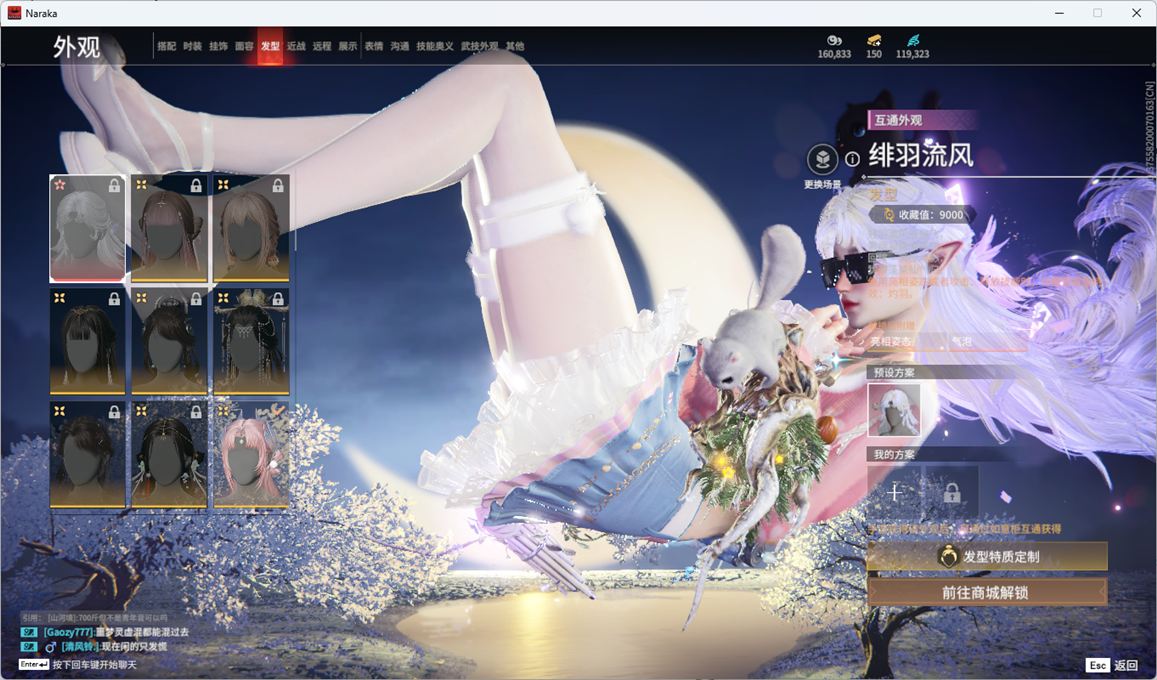Image resolution: width=1157 pixels, height=680 pixels.
Task: Open the 技能奥义 tab
Action: coord(435,46)
